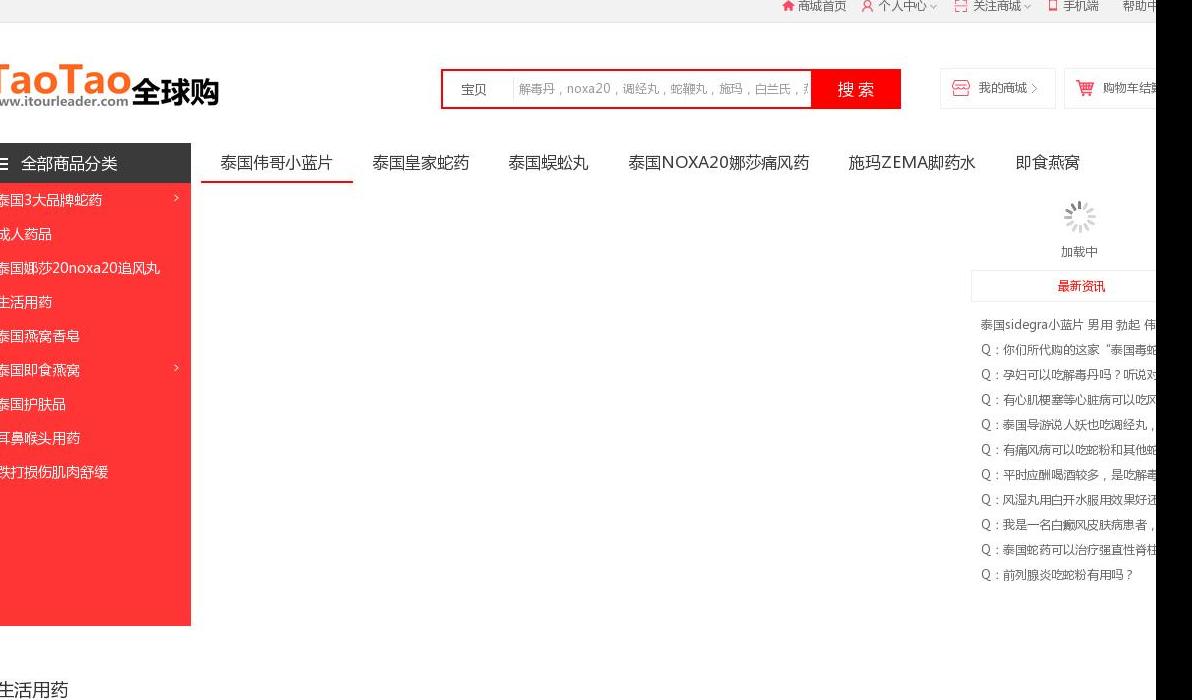Click the chevron next to 我的商城
This screenshot has width=1192, height=700.
1034,88
